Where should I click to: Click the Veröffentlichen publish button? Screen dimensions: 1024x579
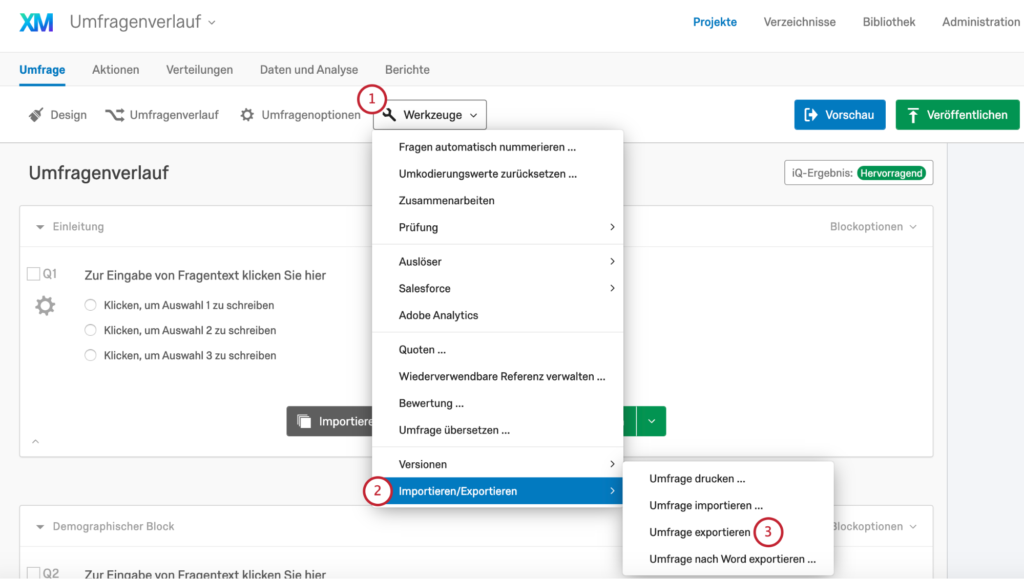pos(957,115)
